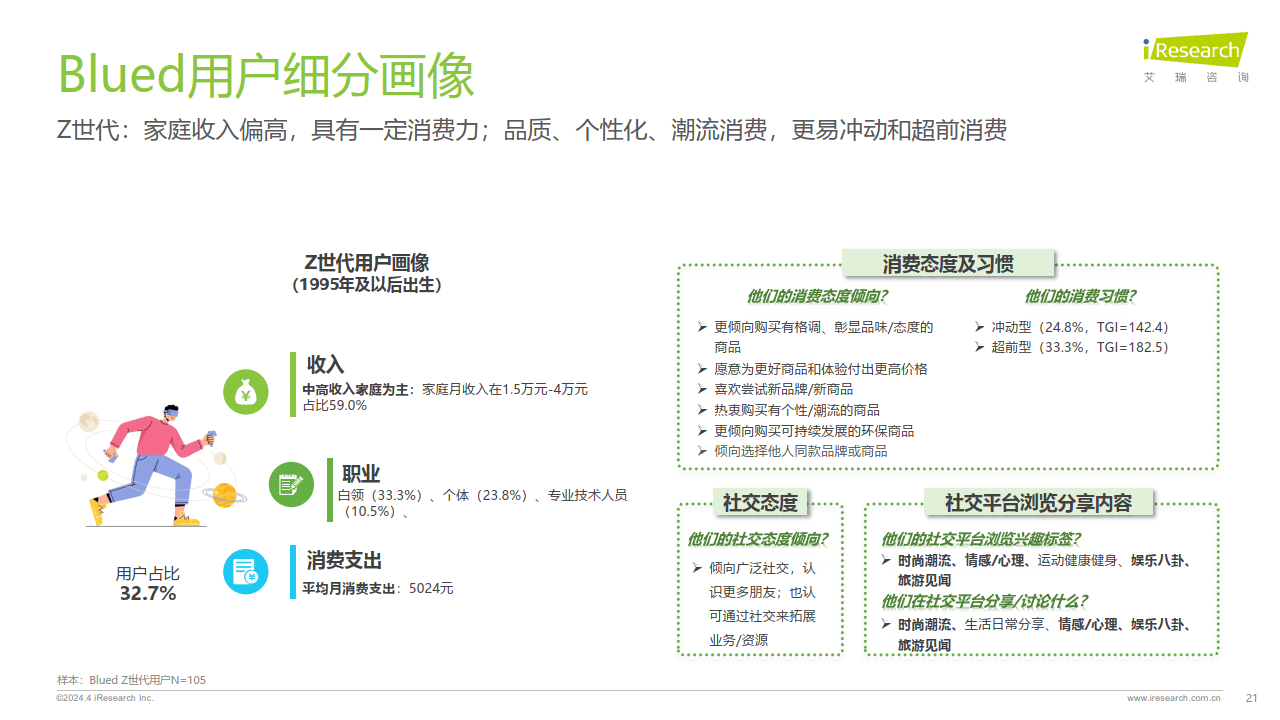The image size is (1280, 720).
Task: Click the ©2024.4 iResearch Inc. footer
Action: tap(105, 698)
